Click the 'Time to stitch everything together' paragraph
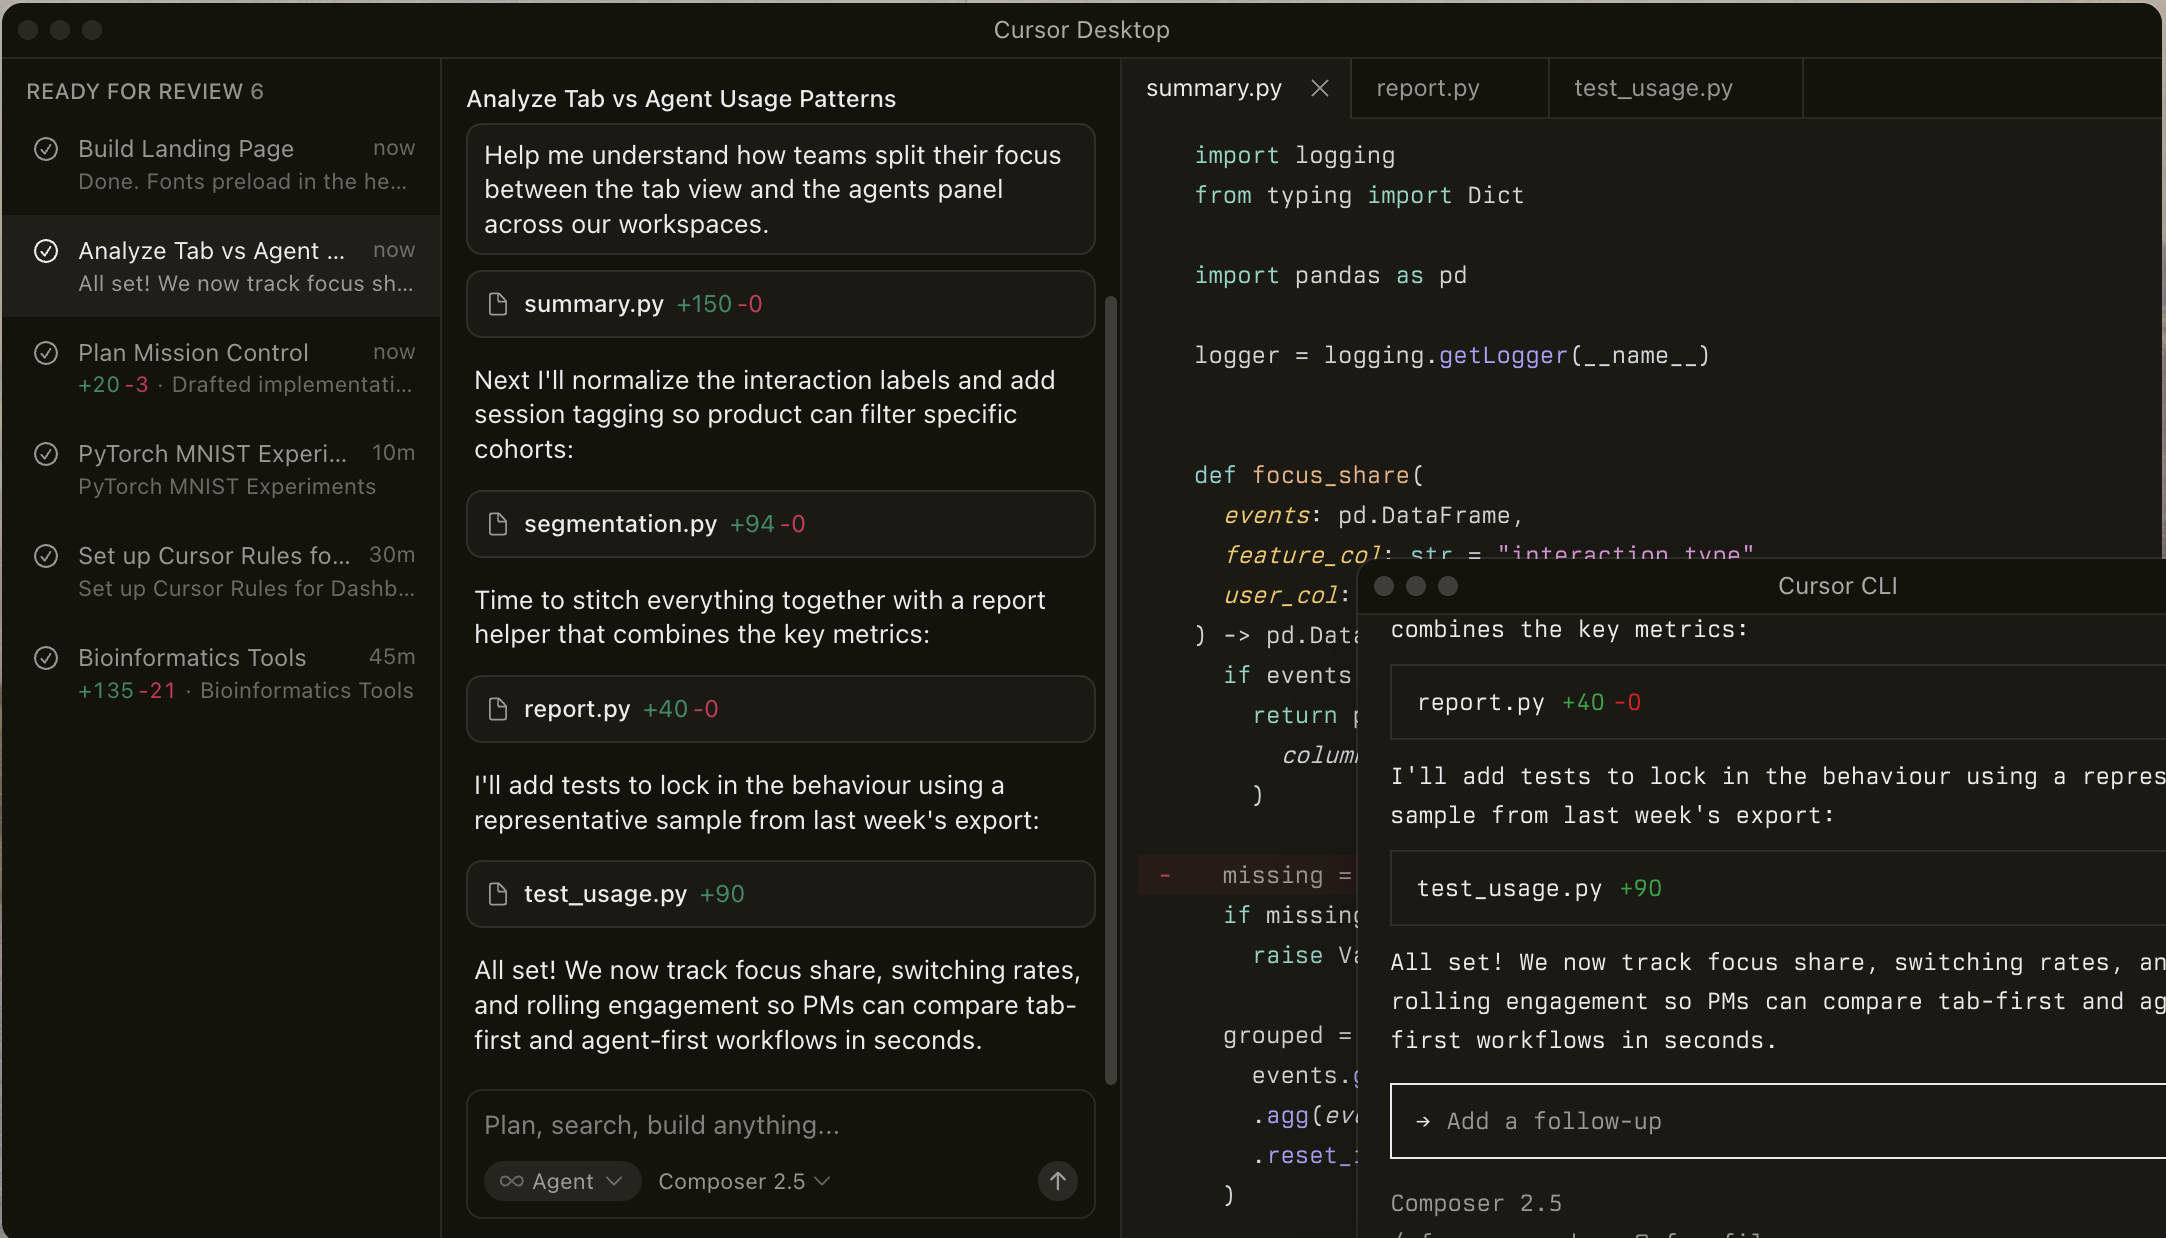The width and height of the screenshot is (2166, 1238). [x=759, y=617]
